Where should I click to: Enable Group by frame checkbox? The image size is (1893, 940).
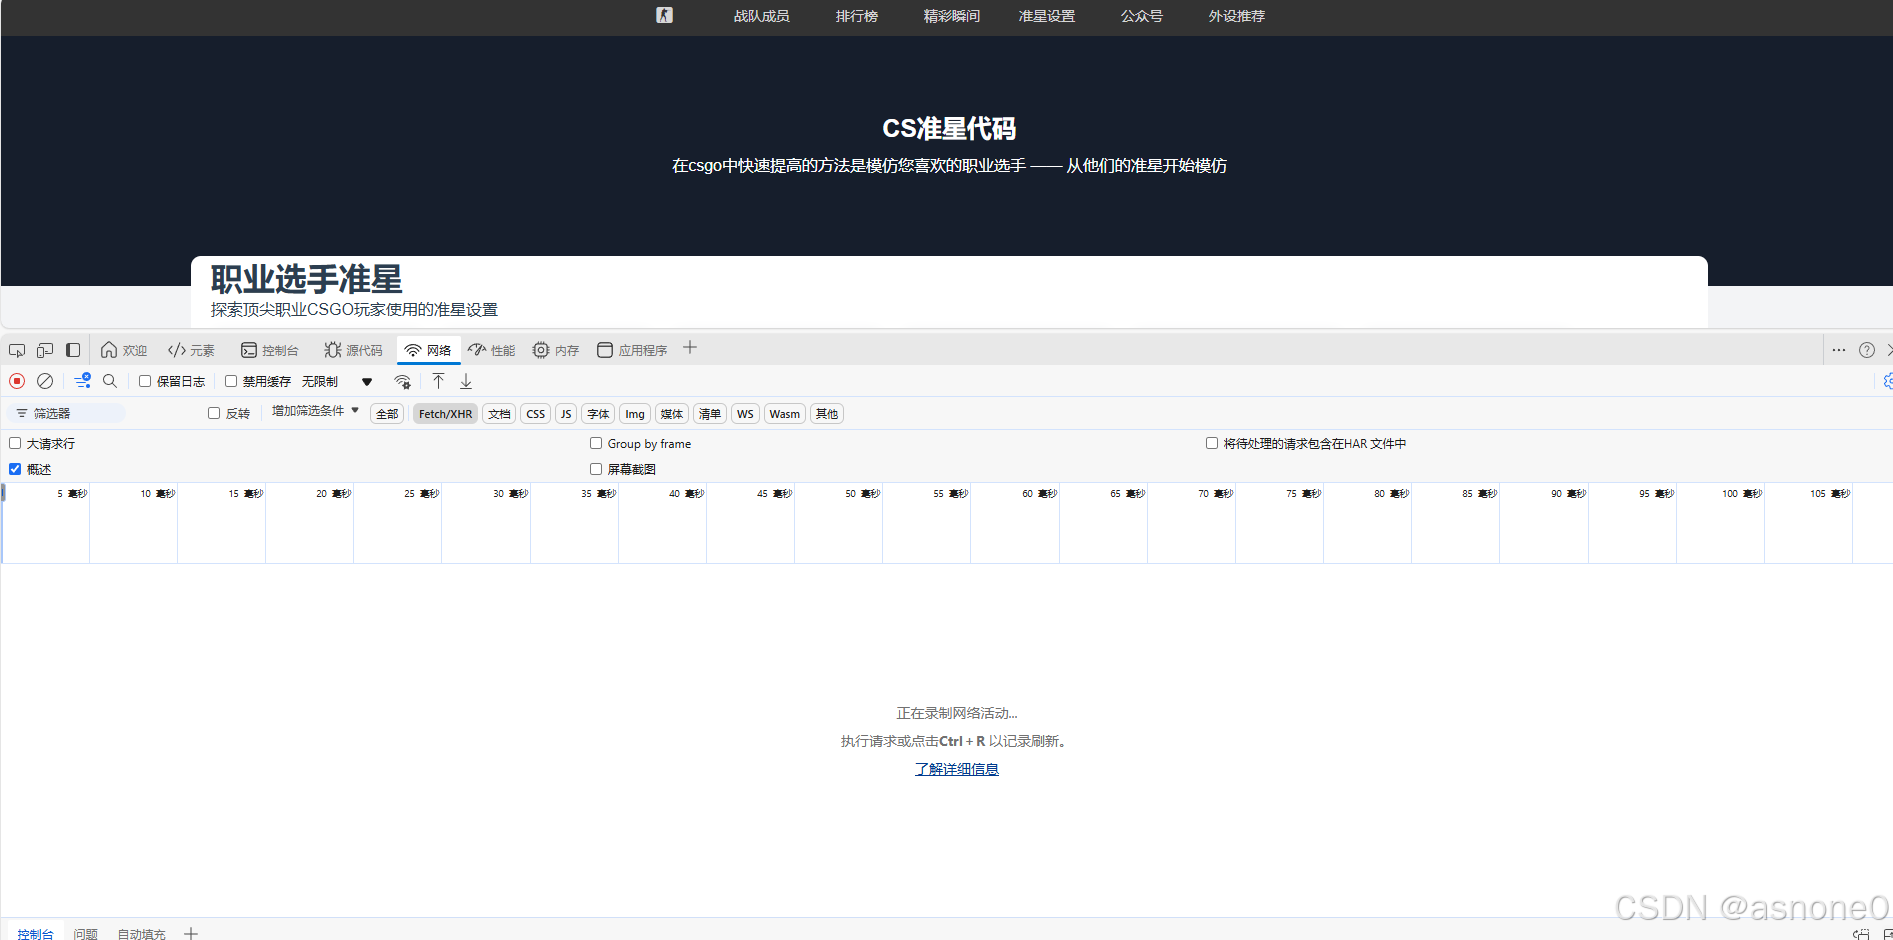point(596,443)
